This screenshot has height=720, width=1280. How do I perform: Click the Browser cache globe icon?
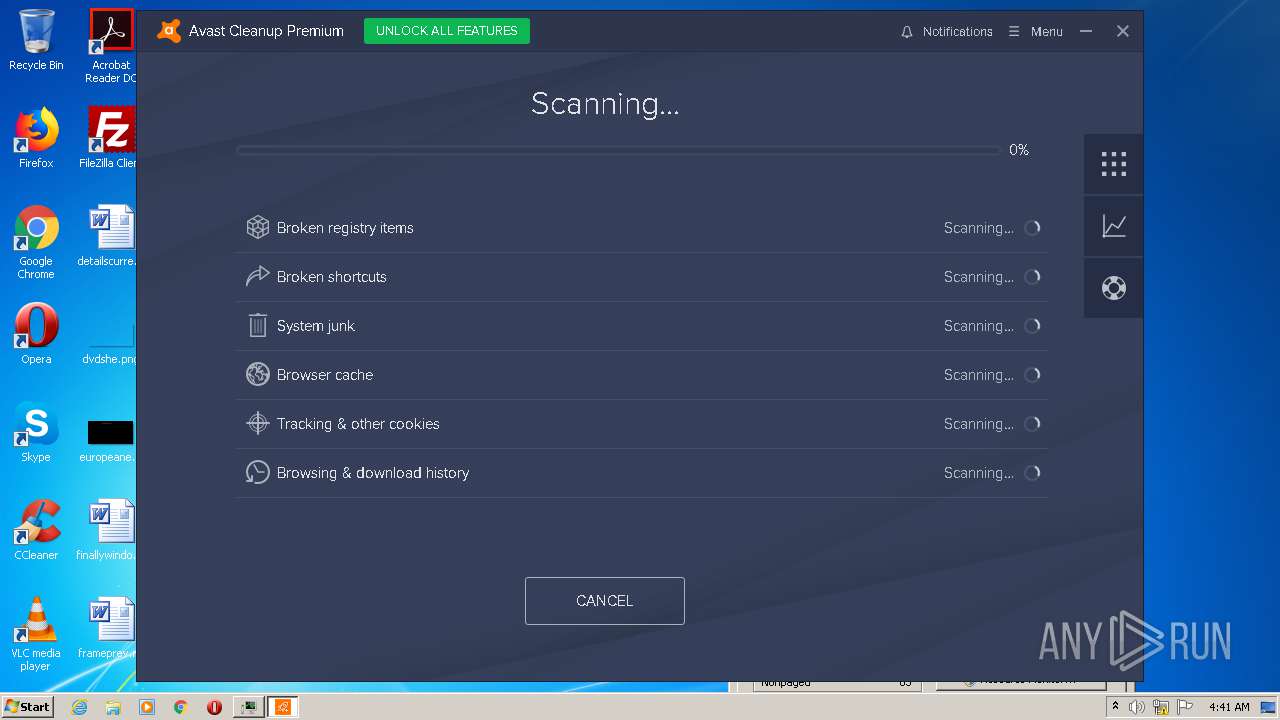coord(258,375)
